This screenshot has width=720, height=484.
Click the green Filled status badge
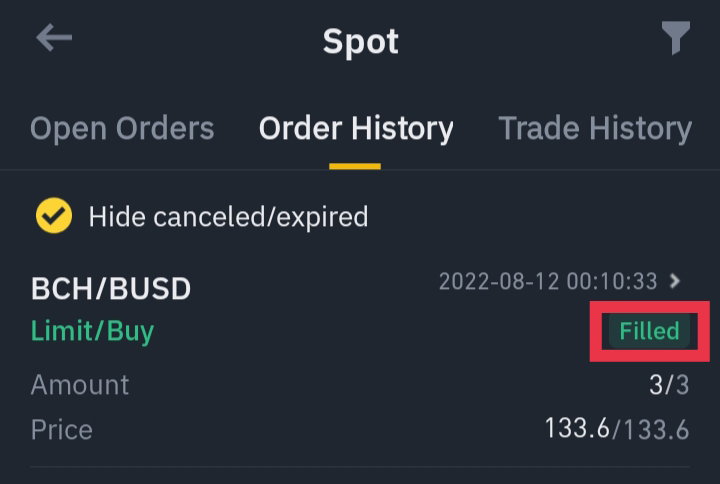[649, 331]
